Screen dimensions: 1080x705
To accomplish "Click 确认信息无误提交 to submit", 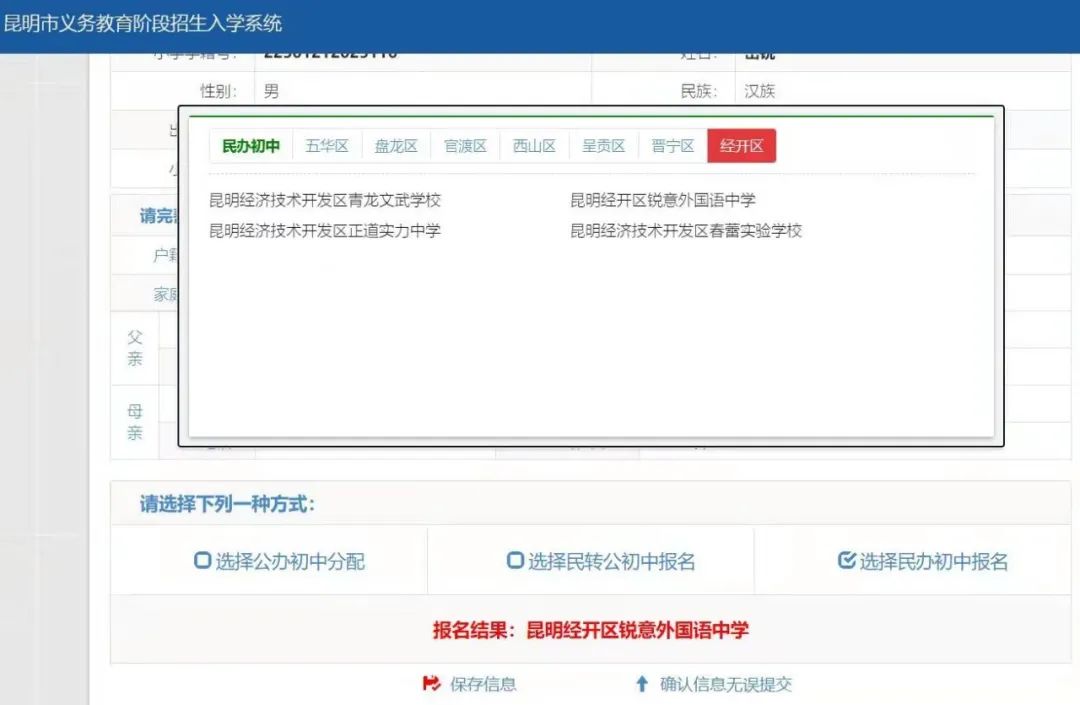I will pyautogui.click(x=726, y=684).
